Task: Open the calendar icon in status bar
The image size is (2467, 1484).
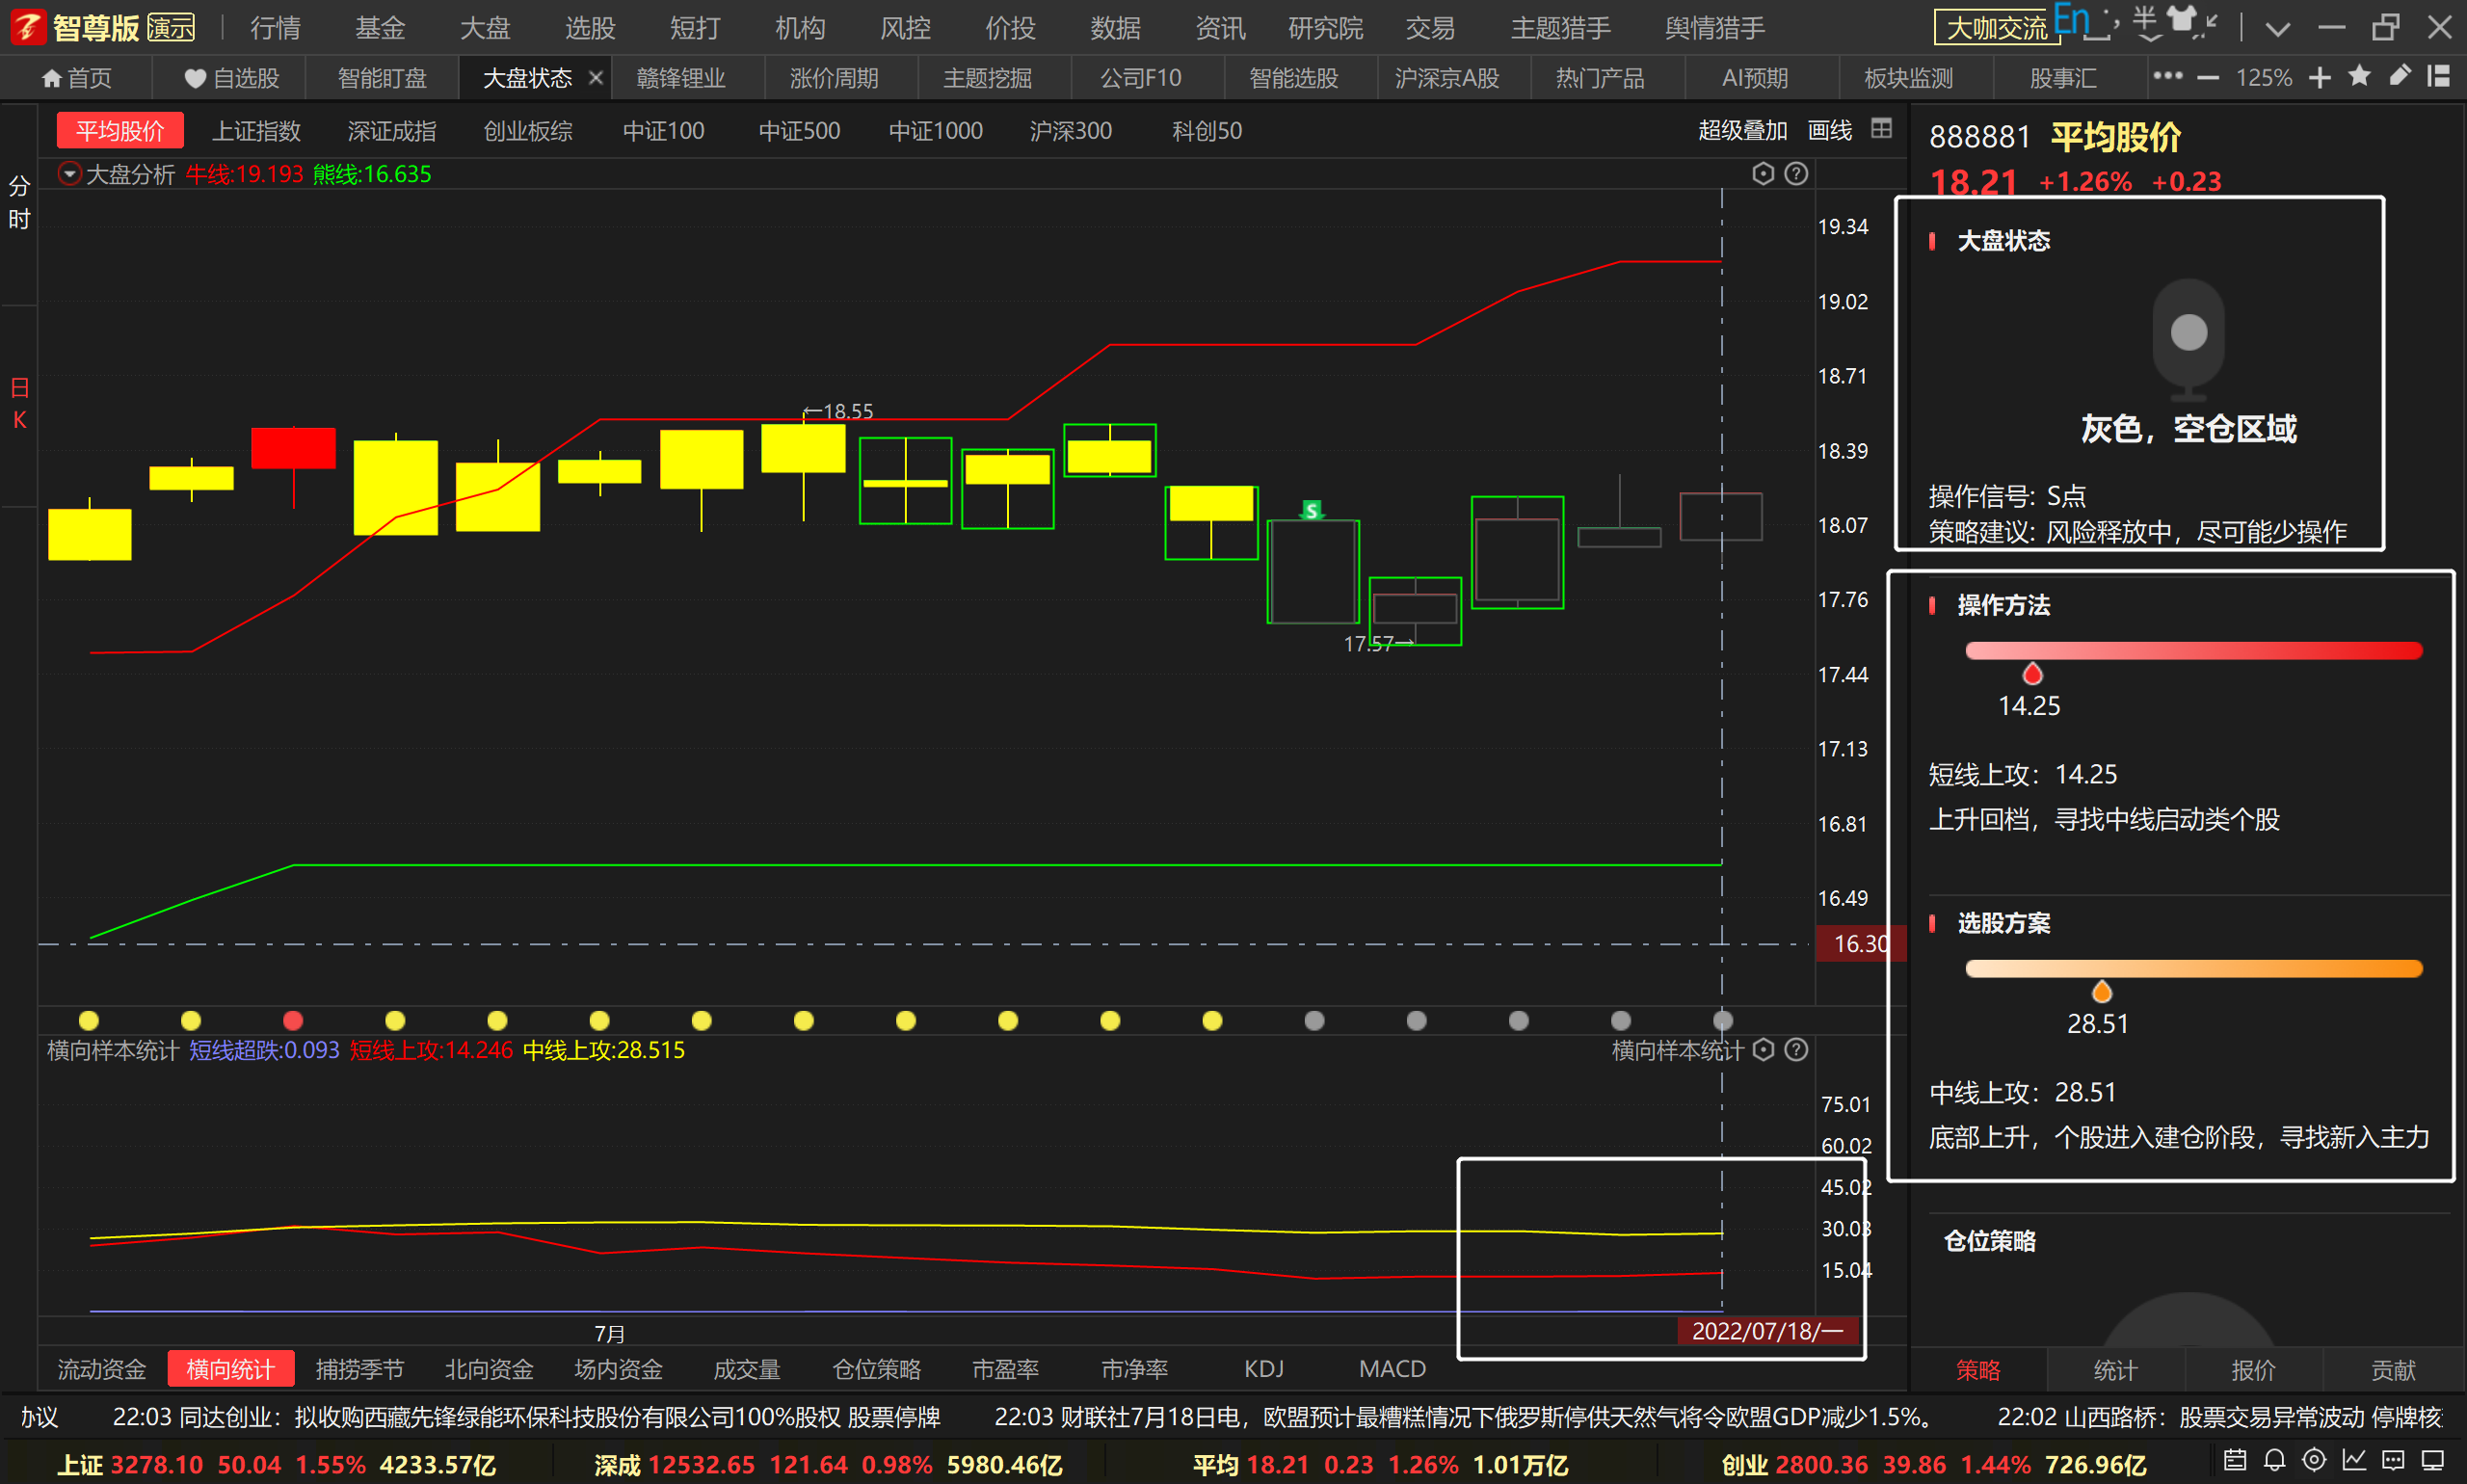Action: [2235, 1460]
